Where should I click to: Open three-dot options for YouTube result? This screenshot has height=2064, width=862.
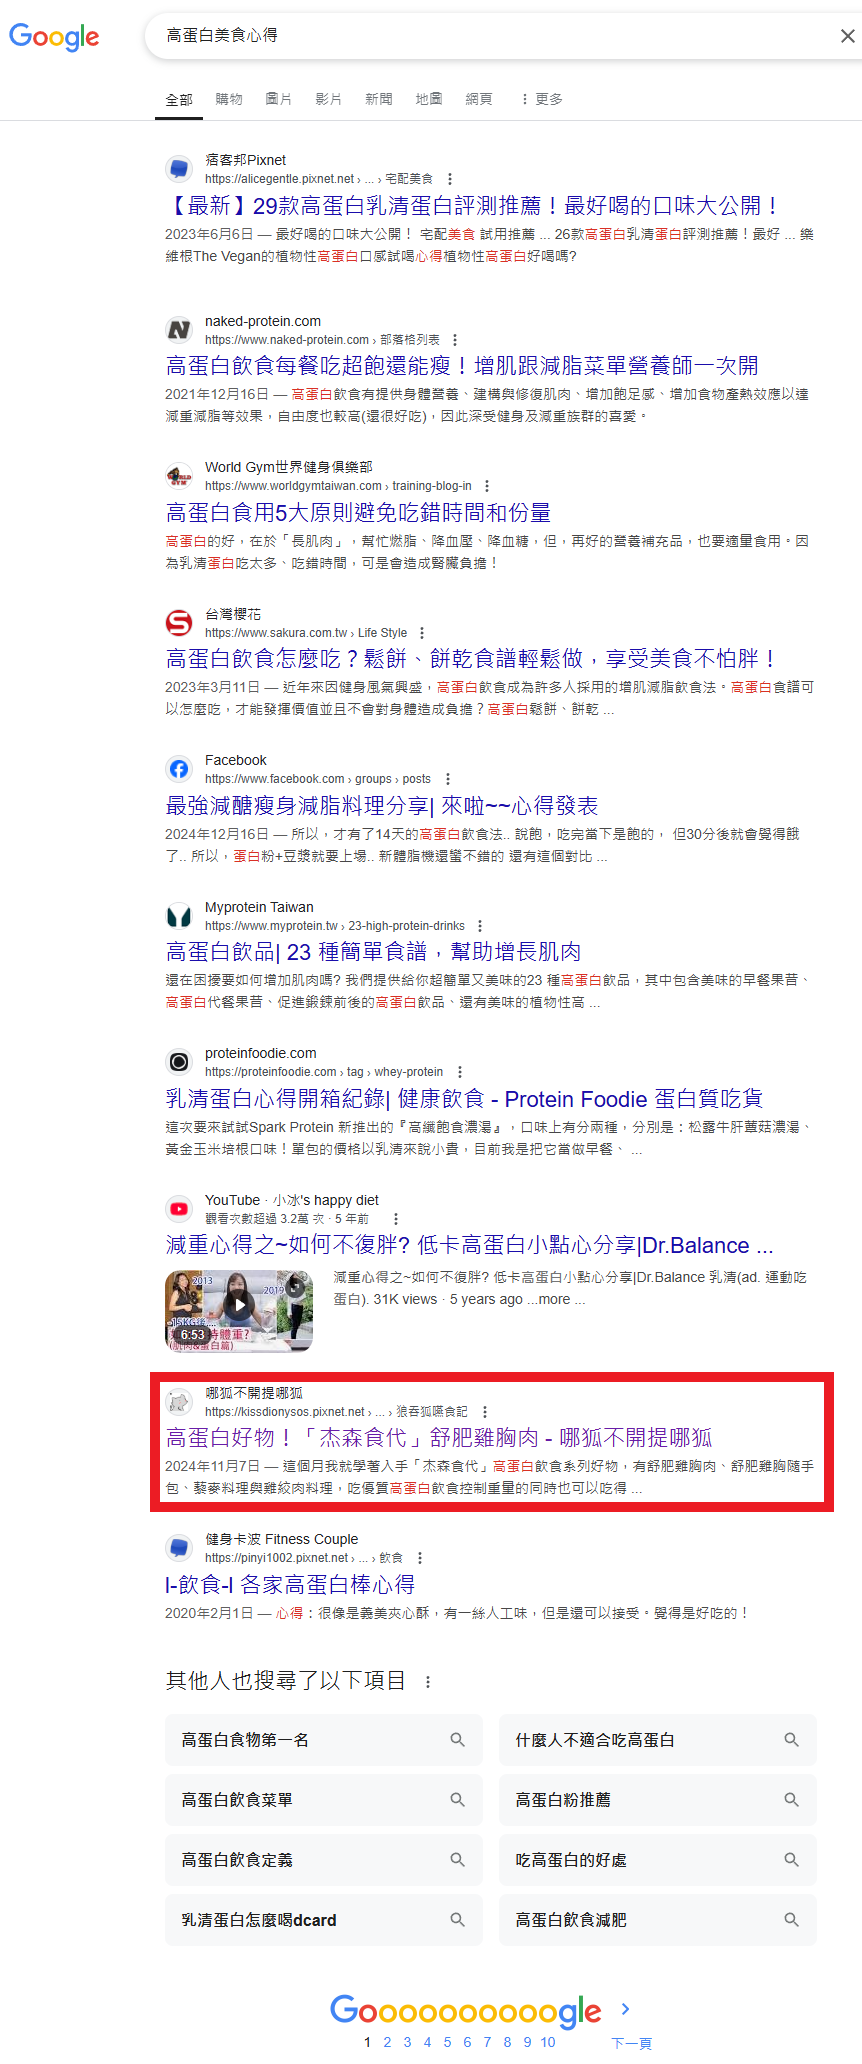click(x=396, y=1219)
